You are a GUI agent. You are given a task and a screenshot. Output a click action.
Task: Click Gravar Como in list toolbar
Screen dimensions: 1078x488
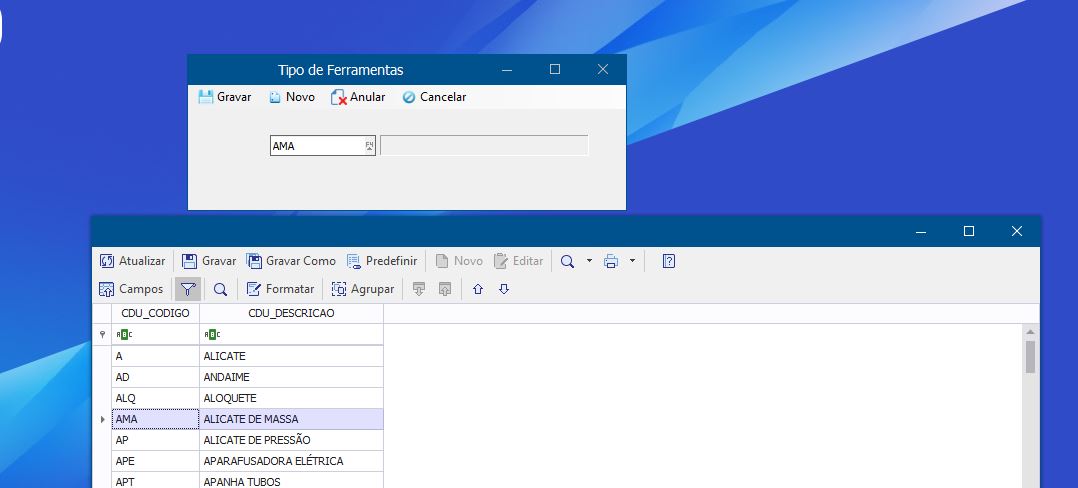(291, 261)
